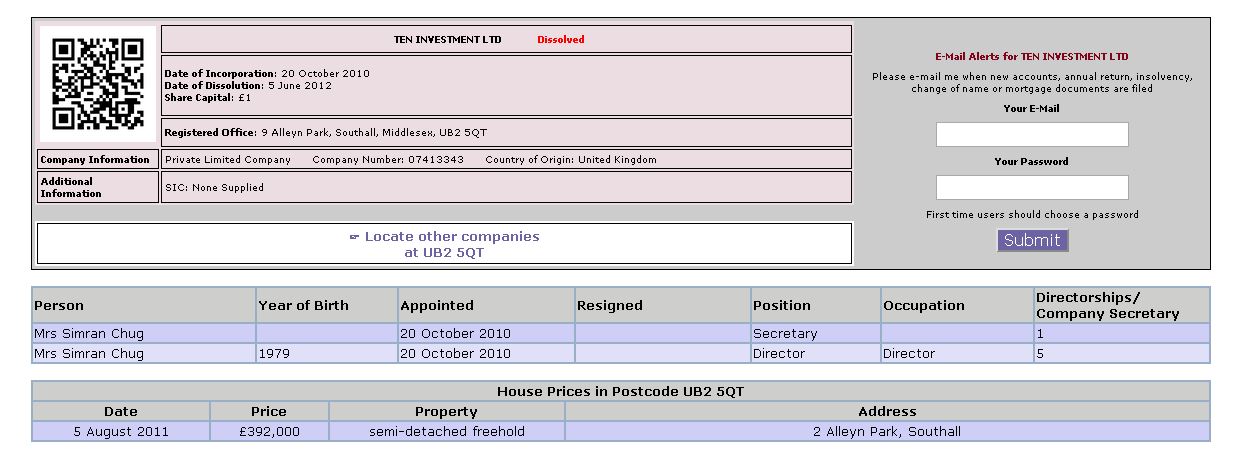Click the Directorships/Company Secretary header

click(x=1108, y=306)
